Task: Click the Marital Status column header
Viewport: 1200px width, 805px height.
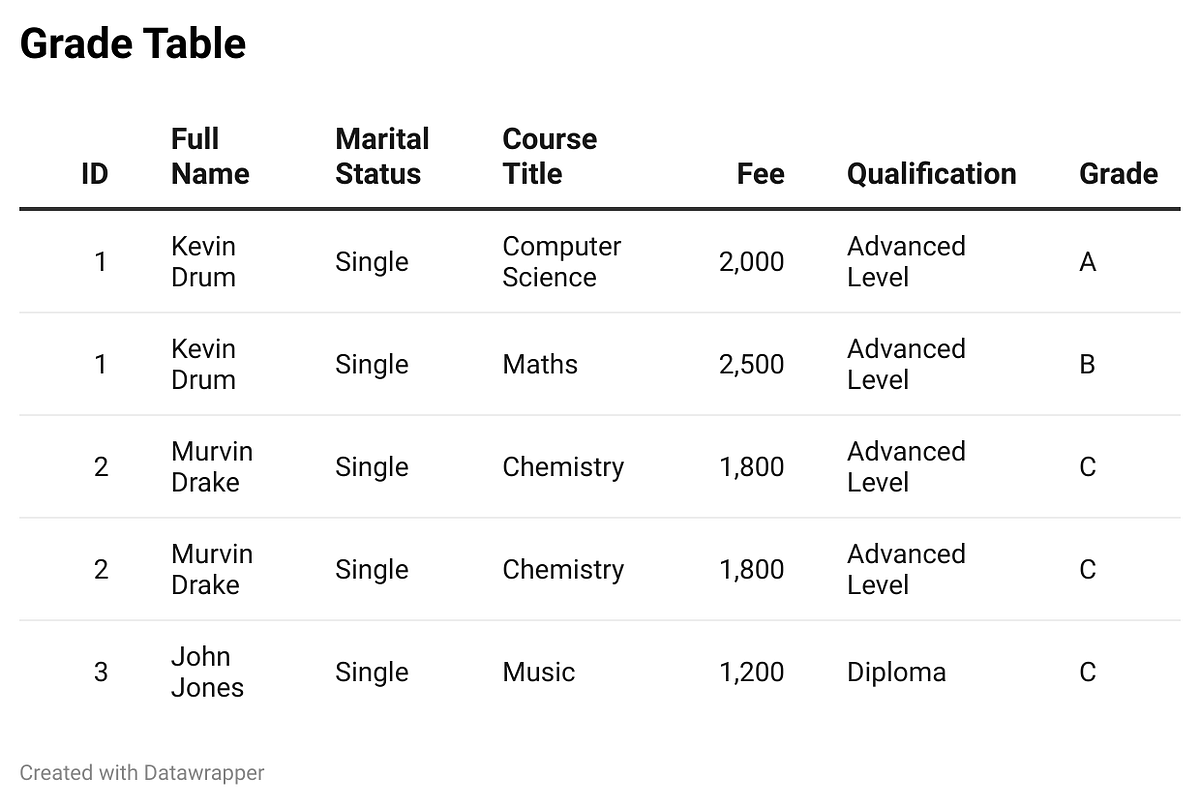Action: 382,156
